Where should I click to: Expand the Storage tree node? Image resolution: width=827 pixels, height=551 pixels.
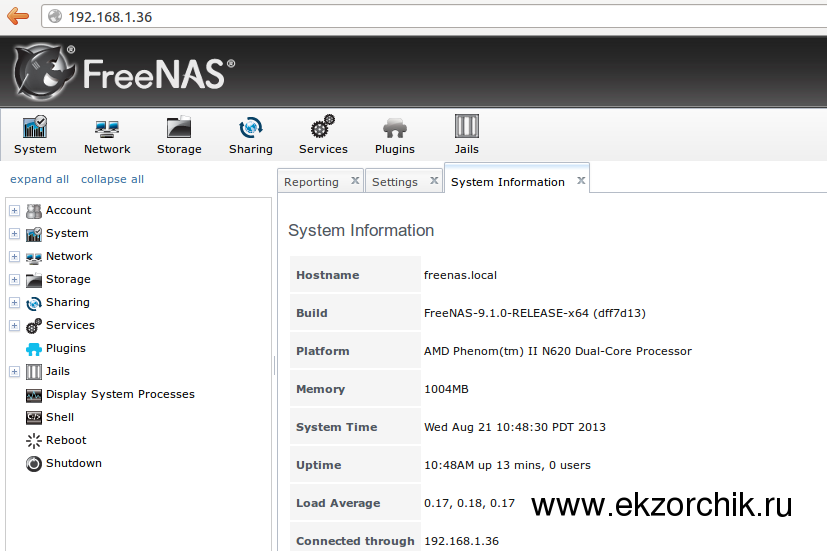point(14,279)
